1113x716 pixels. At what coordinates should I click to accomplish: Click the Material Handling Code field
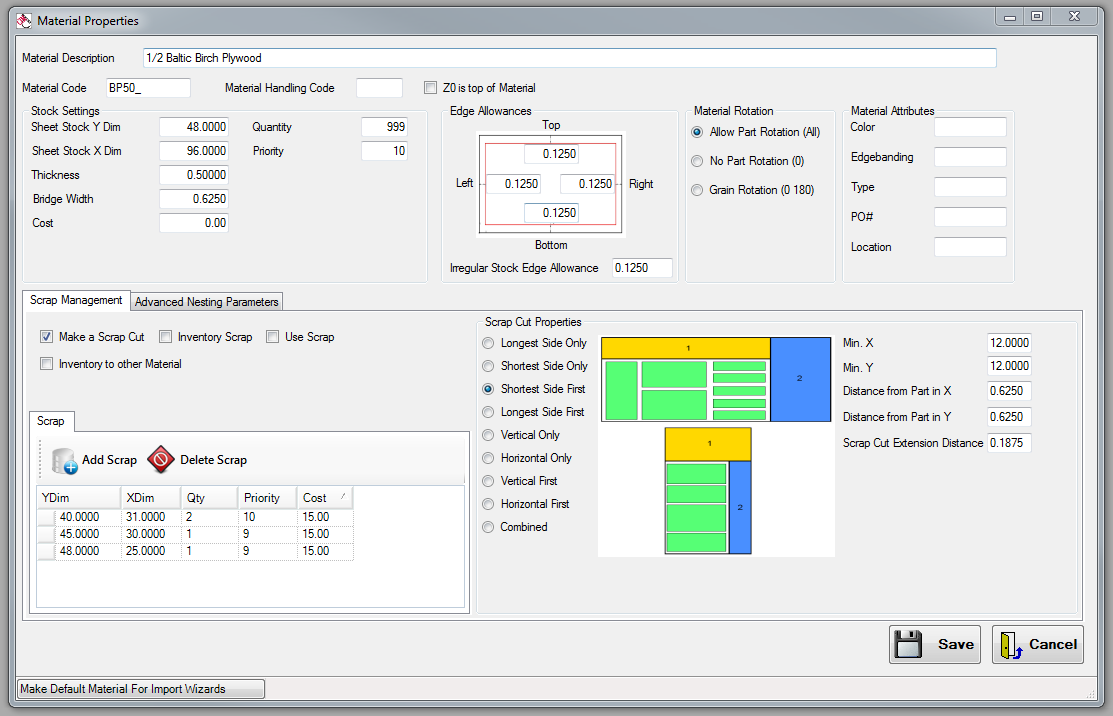tap(379, 88)
